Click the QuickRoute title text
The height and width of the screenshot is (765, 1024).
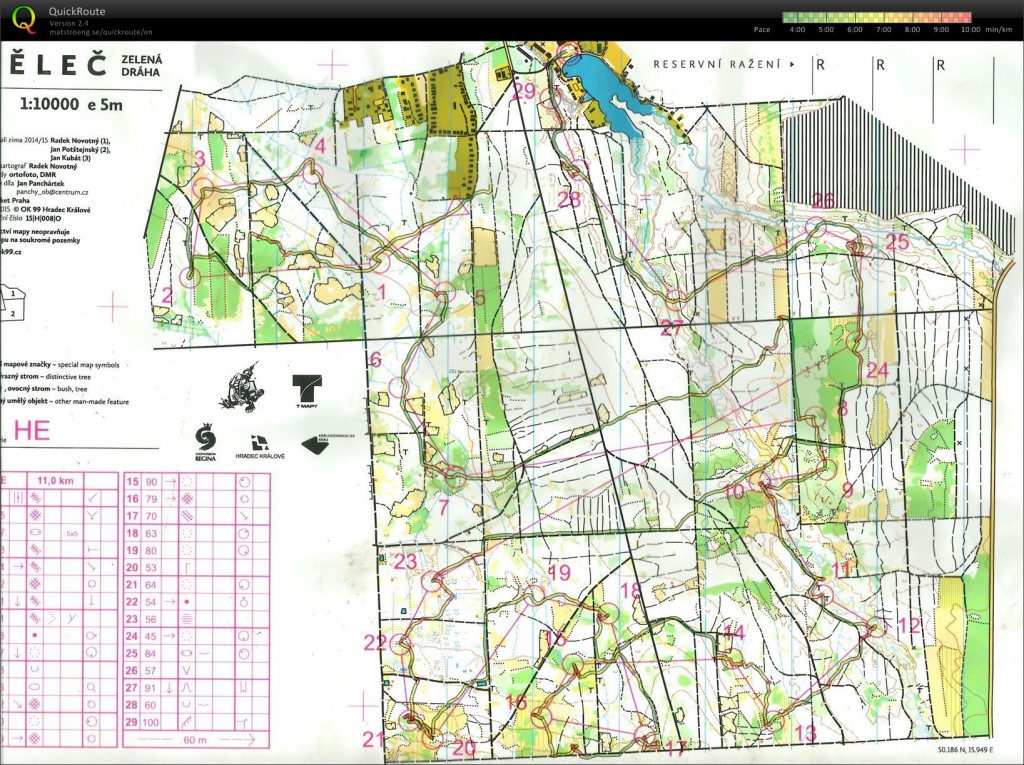(x=79, y=11)
